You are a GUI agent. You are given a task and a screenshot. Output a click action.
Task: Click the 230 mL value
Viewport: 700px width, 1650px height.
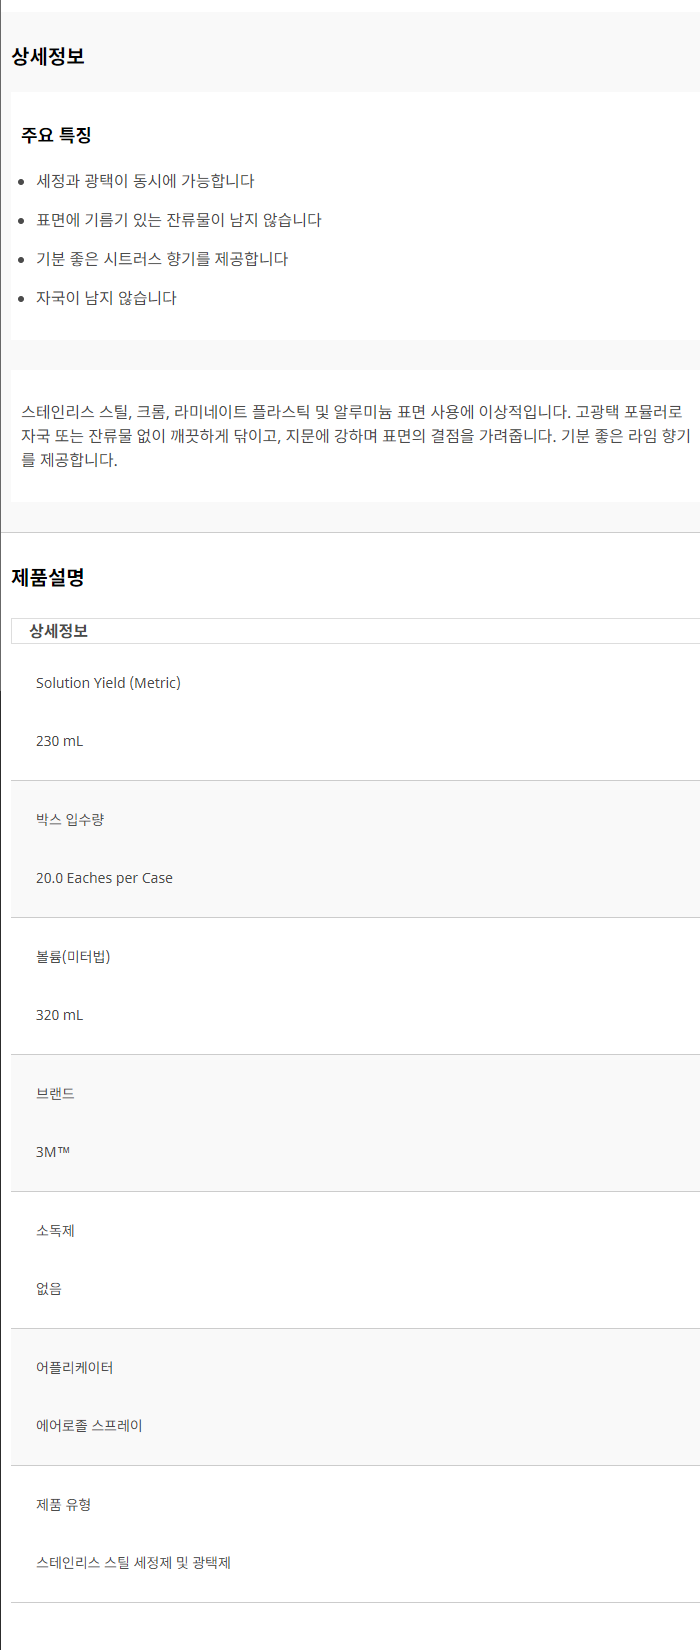[59, 741]
